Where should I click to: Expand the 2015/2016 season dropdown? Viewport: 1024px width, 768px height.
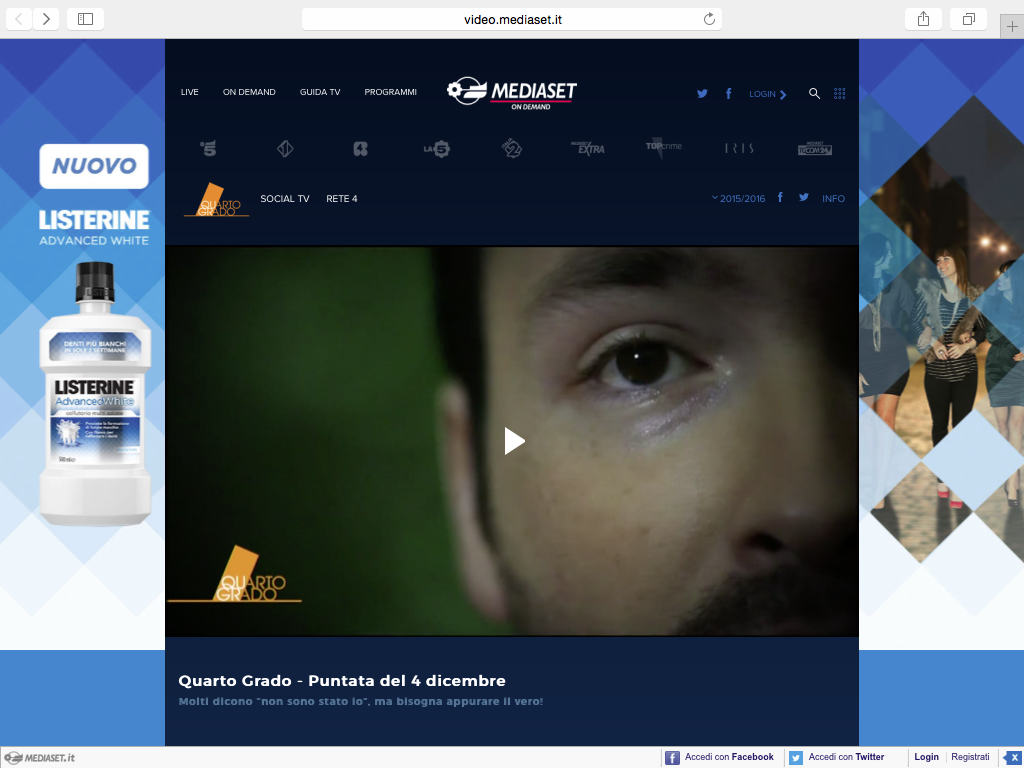pos(738,198)
